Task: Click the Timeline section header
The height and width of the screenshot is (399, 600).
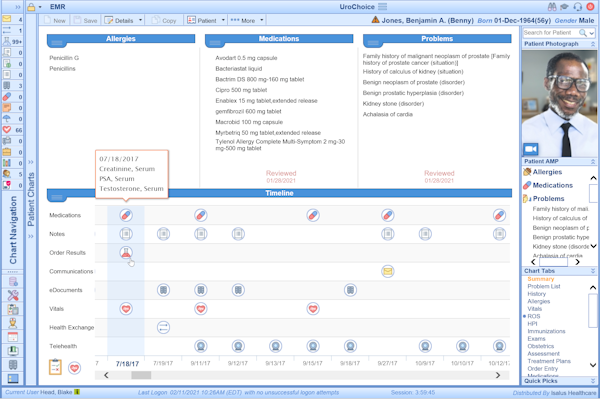Action: pos(279,193)
